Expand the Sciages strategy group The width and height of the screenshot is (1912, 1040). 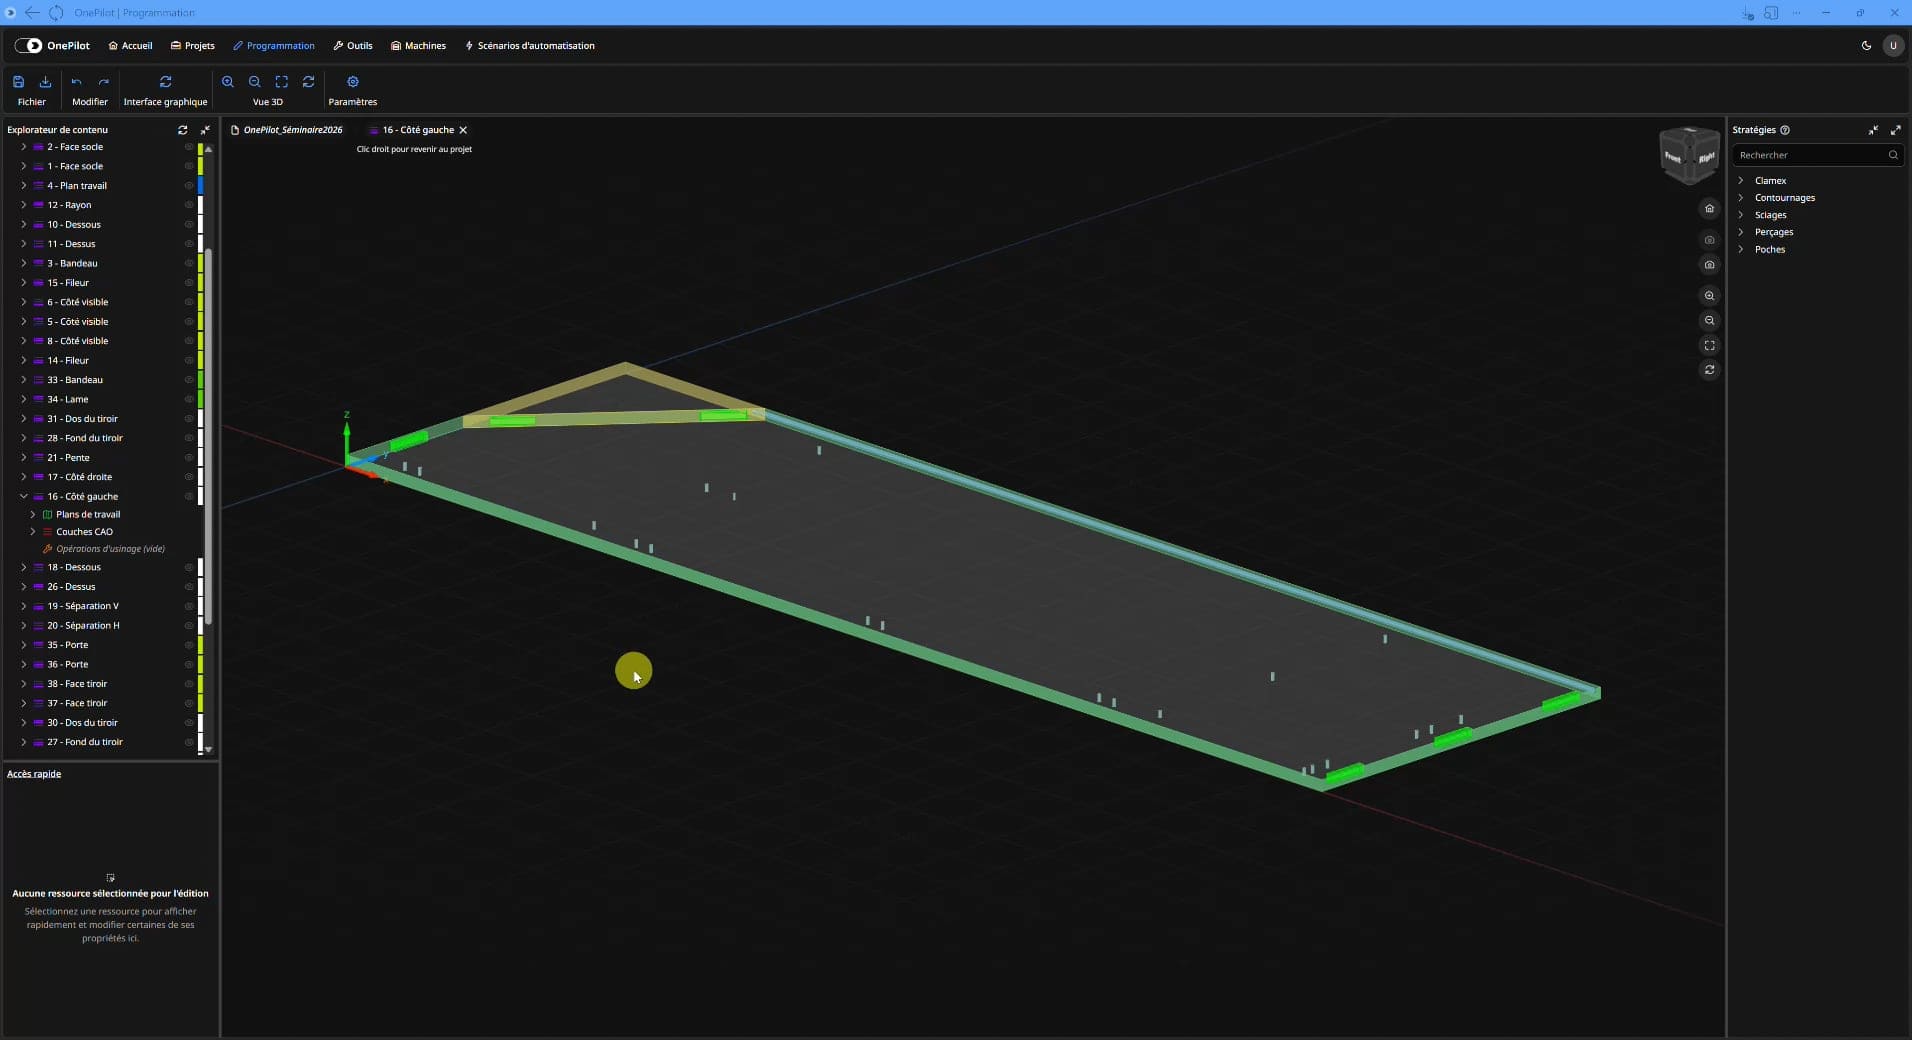[1741, 215]
